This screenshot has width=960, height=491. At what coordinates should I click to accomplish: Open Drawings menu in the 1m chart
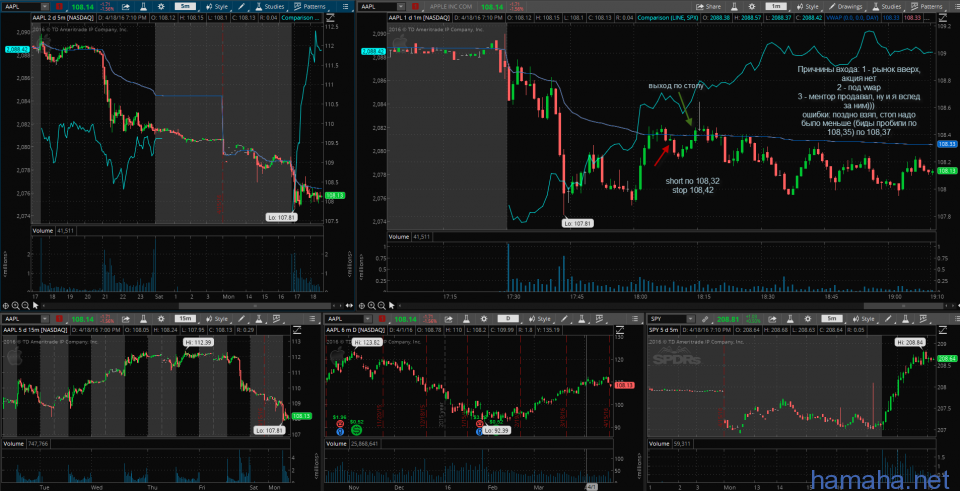(x=844, y=7)
